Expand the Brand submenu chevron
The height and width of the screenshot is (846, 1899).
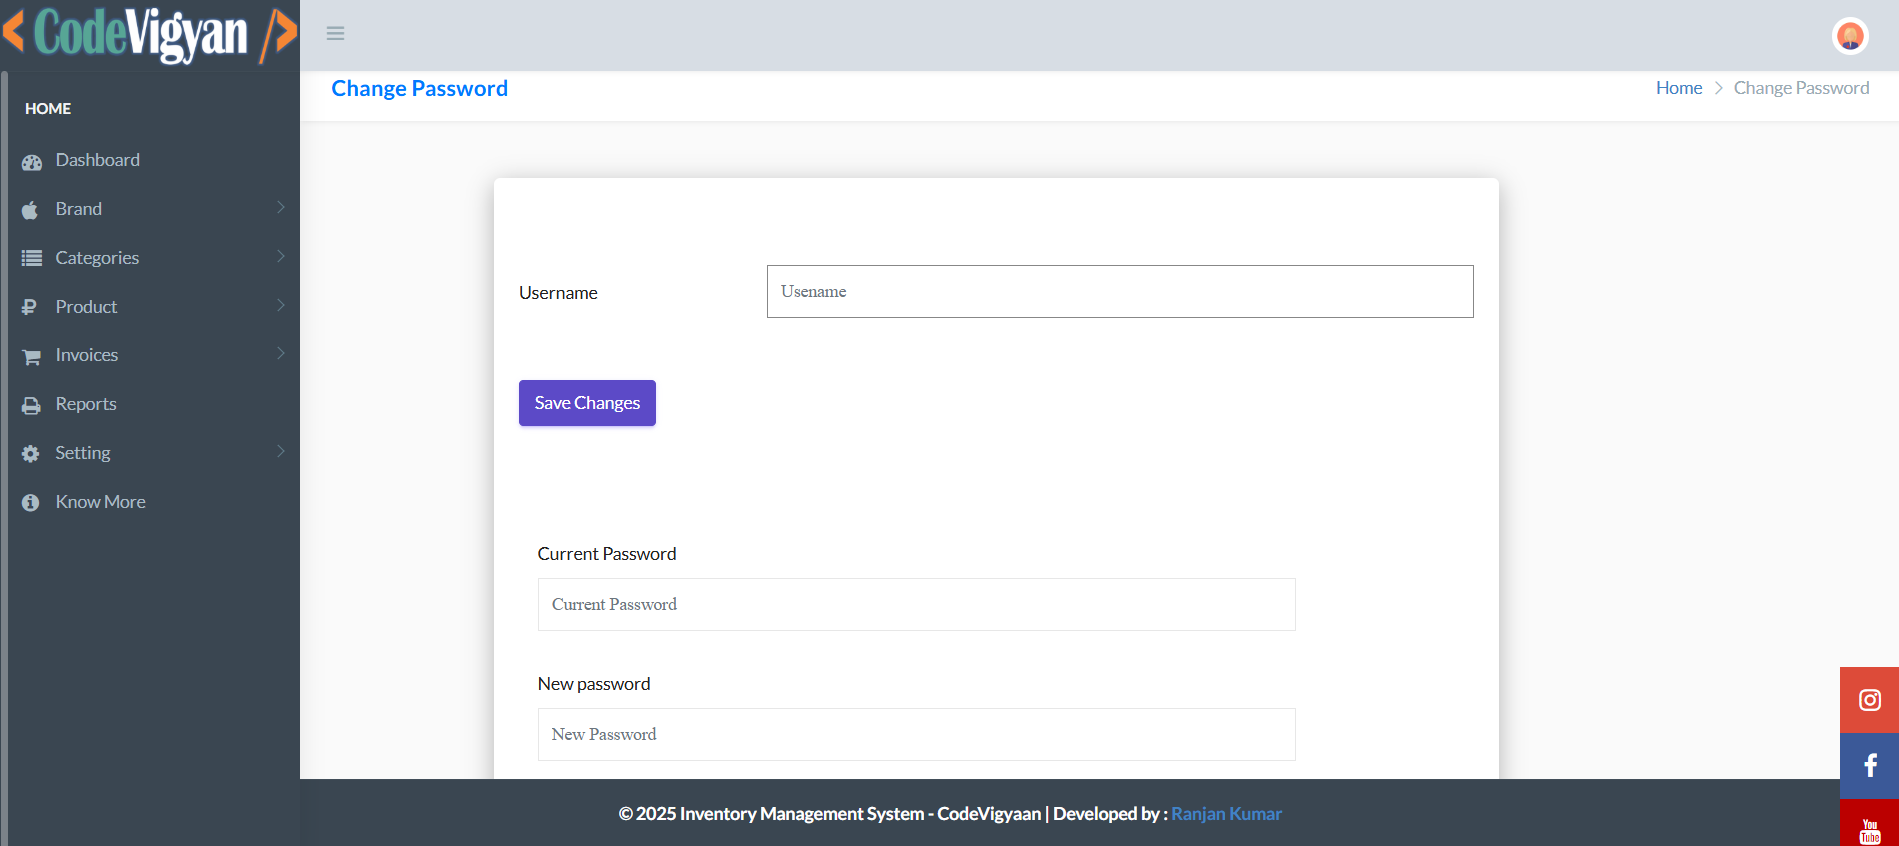click(281, 208)
